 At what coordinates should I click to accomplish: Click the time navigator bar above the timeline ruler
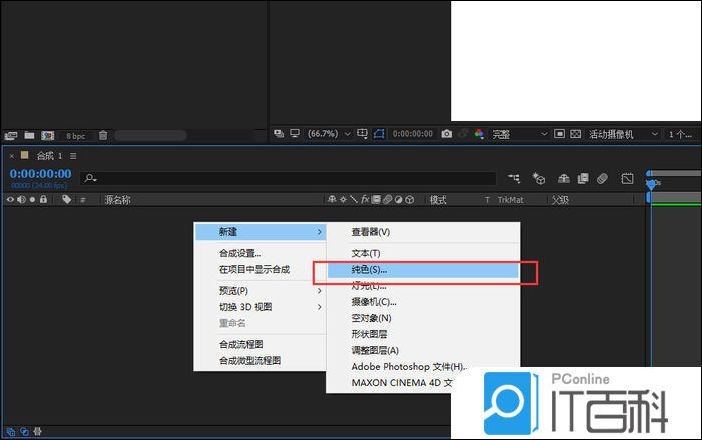[x=674, y=173]
